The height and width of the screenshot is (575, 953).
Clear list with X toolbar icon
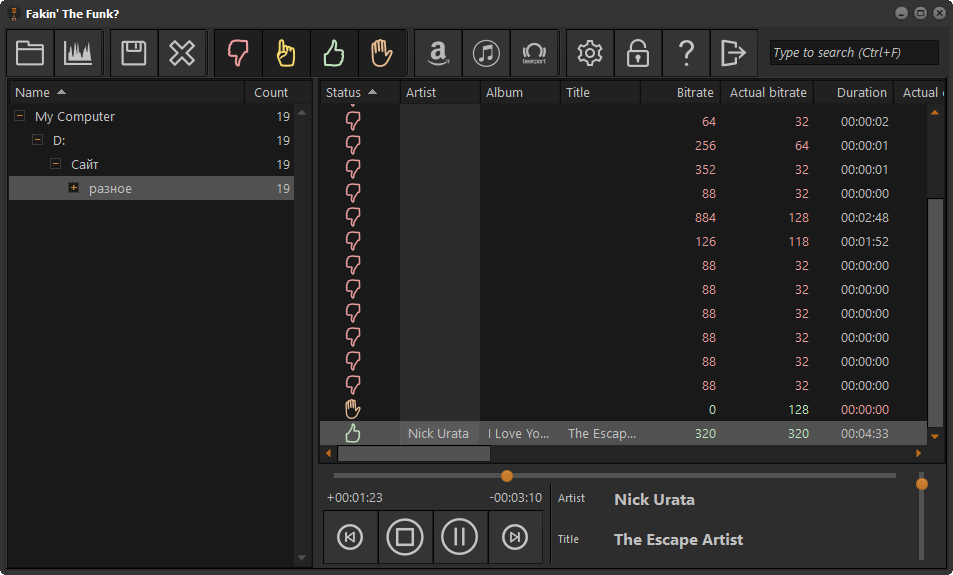pyautogui.click(x=182, y=53)
